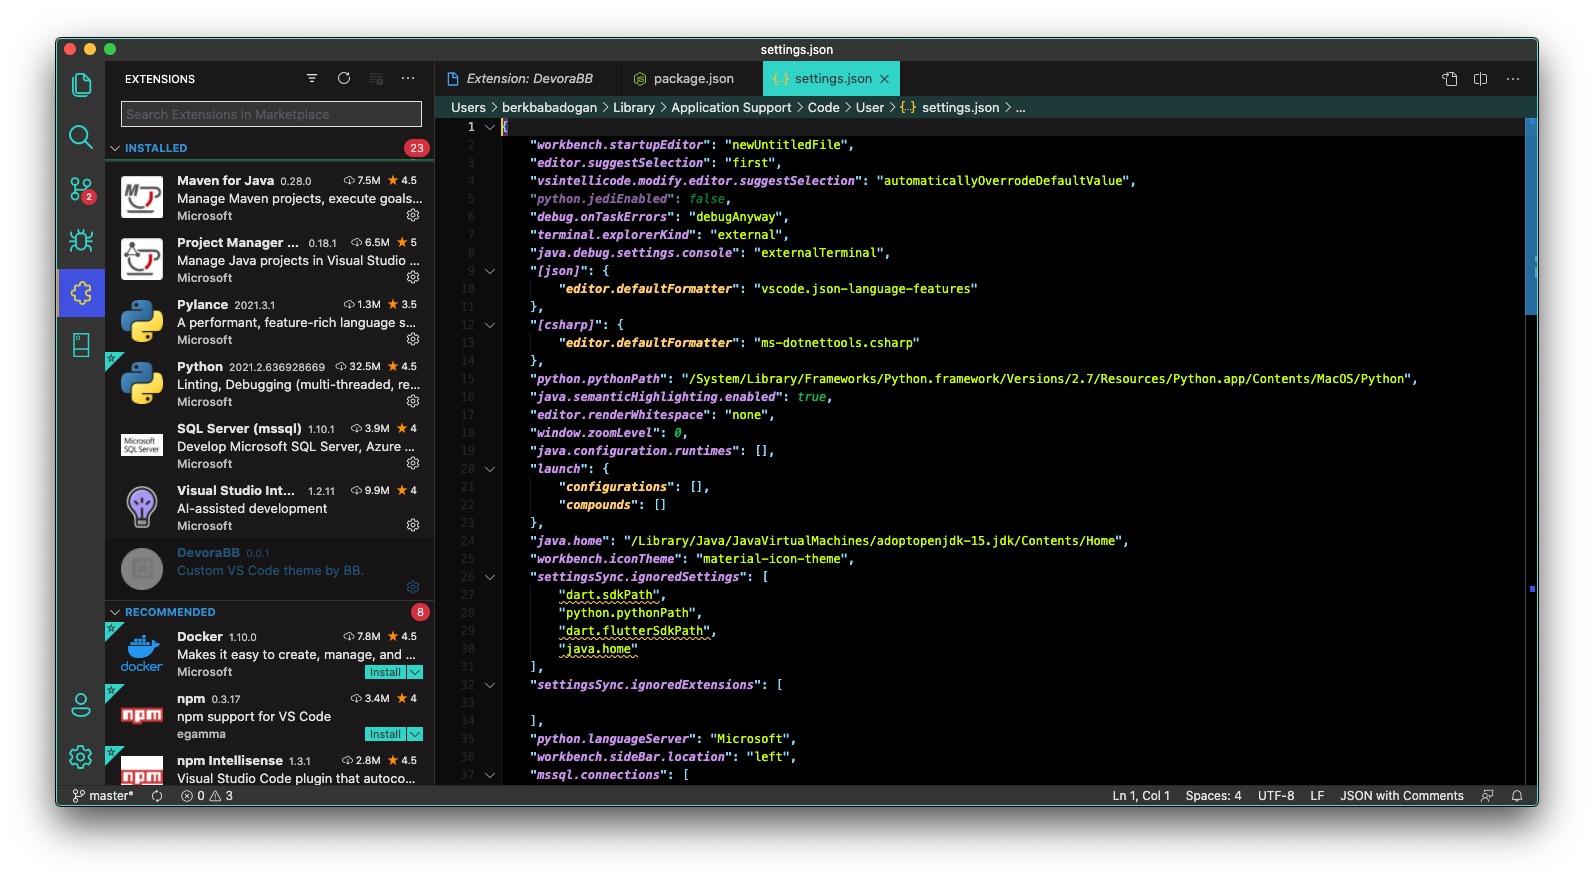Image resolution: width=1594 pixels, height=880 pixels.
Task: Click in Search Extensions in Marketplace field
Action: 271,114
